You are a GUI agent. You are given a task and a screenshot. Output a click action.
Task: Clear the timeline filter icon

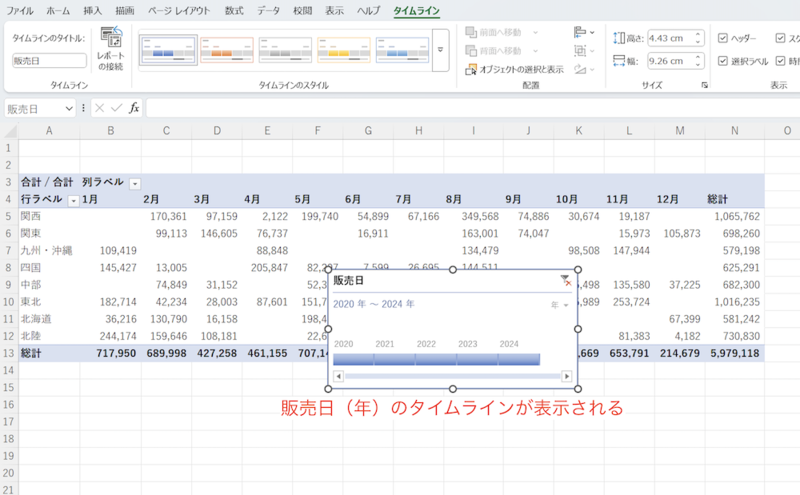pos(565,280)
